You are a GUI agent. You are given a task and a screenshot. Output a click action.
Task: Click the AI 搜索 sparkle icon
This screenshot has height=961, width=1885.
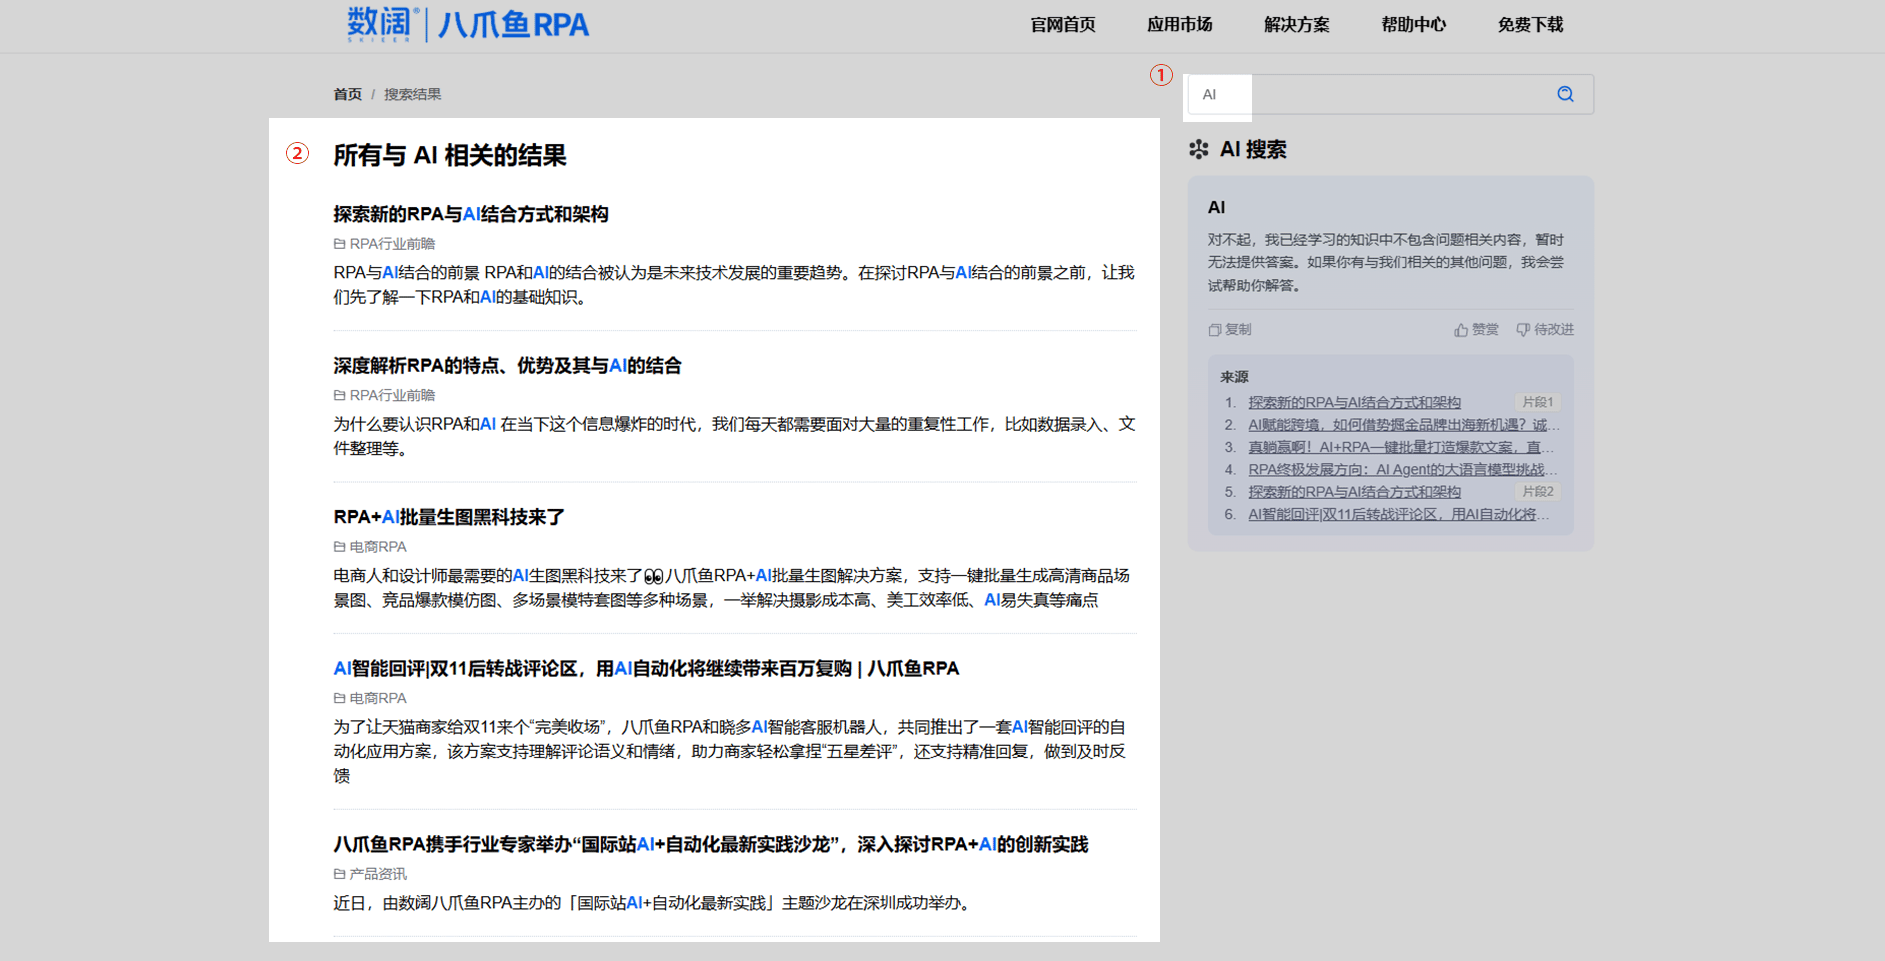[x=1199, y=150]
